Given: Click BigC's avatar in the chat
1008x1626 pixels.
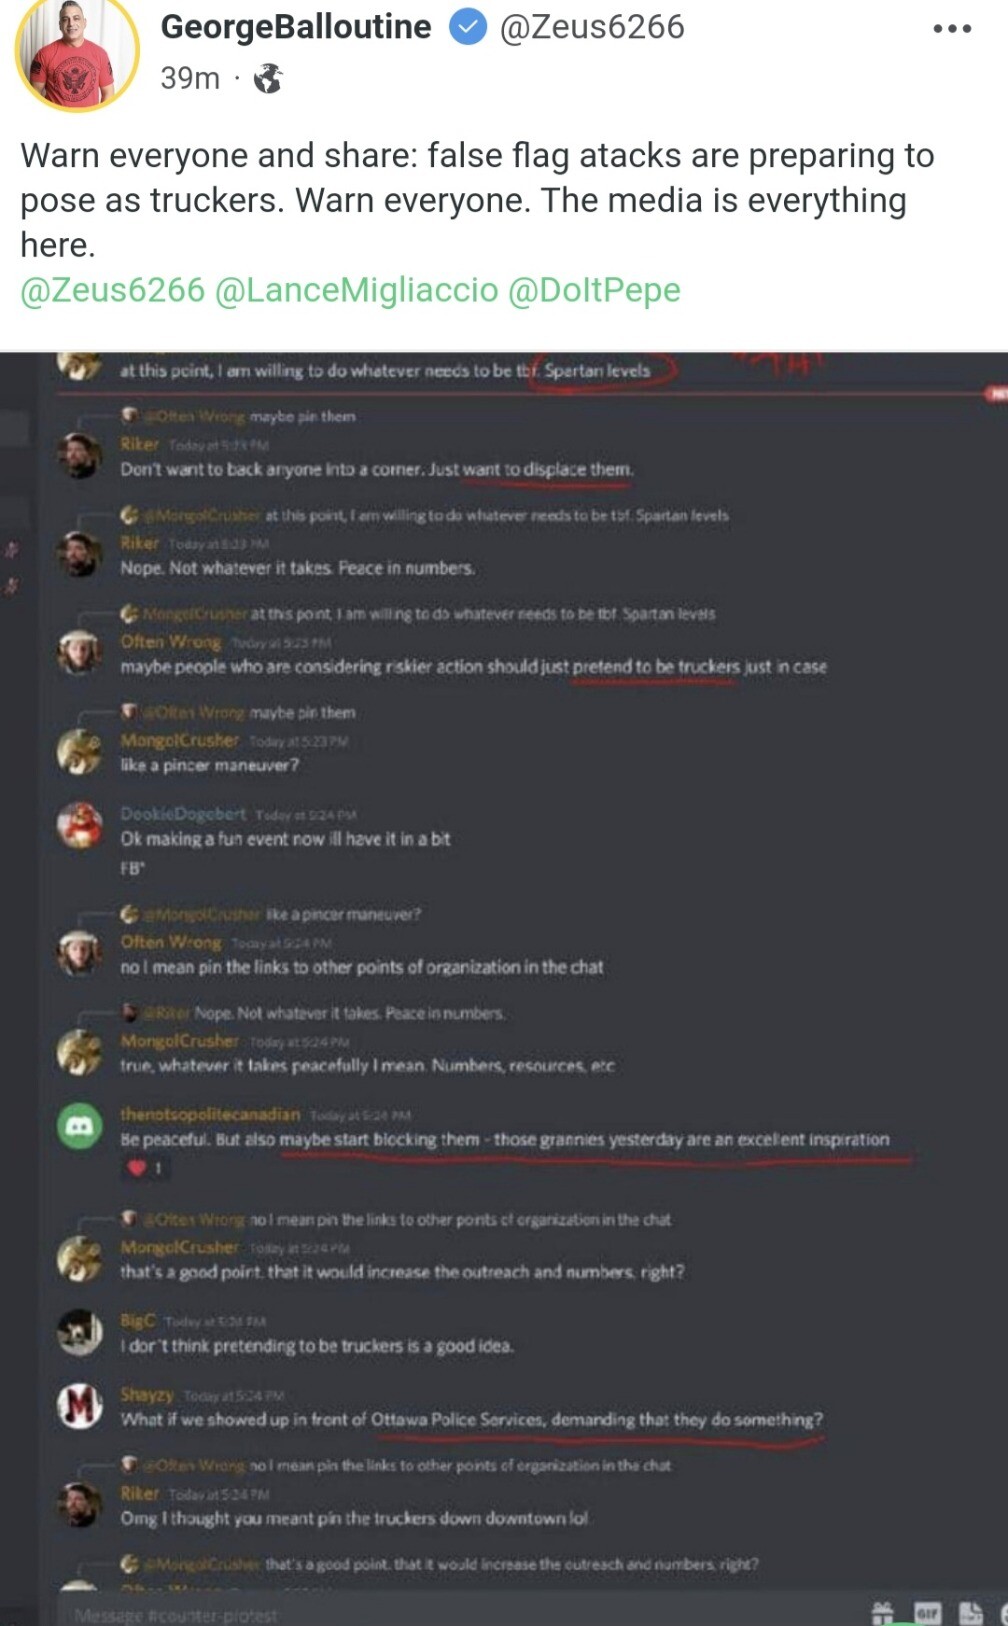Looking at the screenshot, I should click(79, 1331).
